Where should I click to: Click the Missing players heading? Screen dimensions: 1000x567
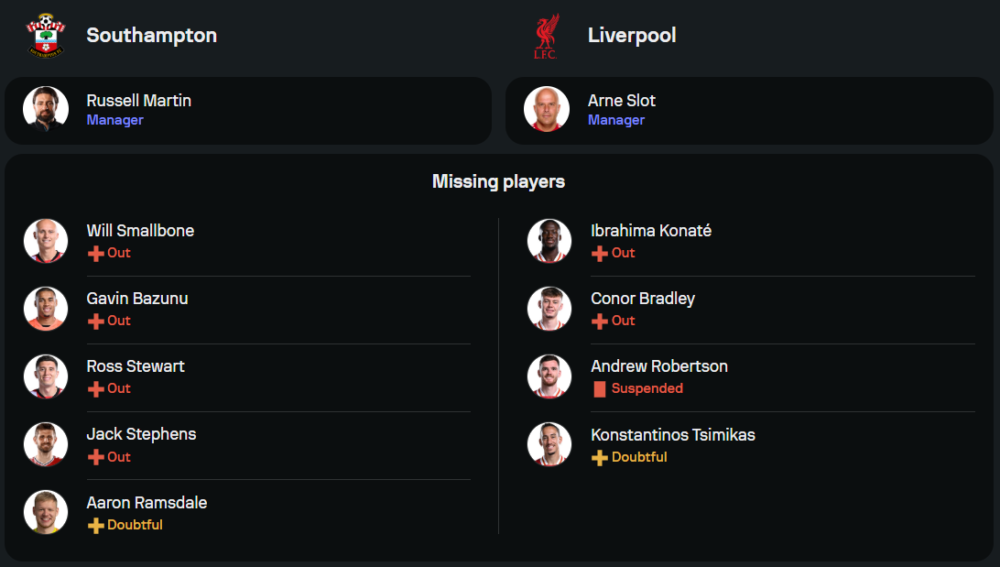(x=498, y=181)
